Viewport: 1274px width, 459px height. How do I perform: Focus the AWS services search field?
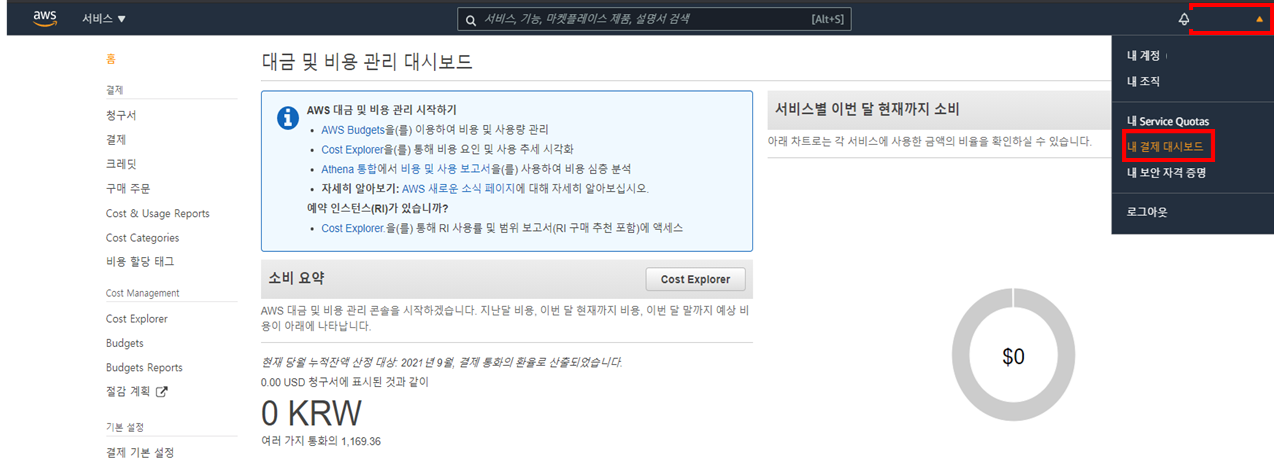tap(654, 19)
